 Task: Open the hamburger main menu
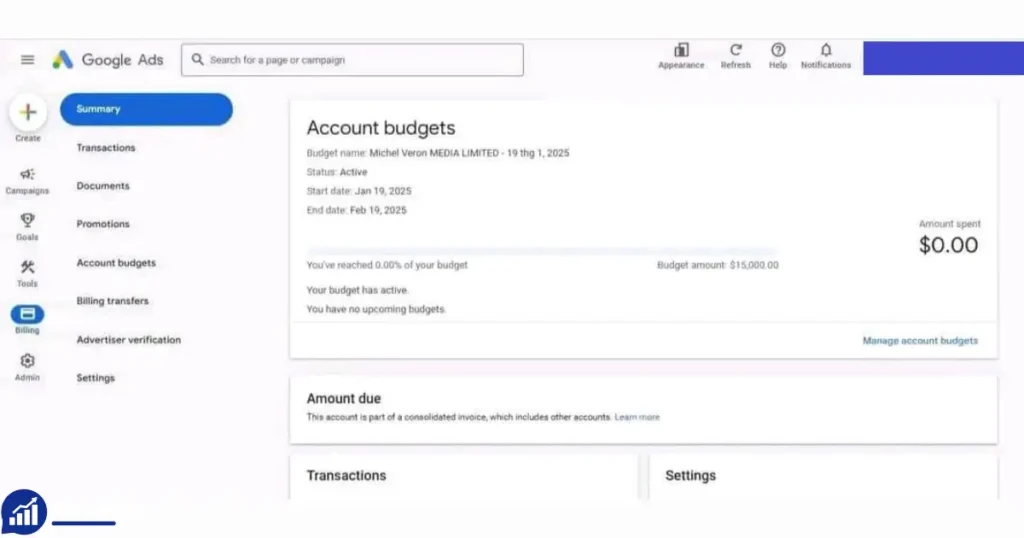(27, 60)
